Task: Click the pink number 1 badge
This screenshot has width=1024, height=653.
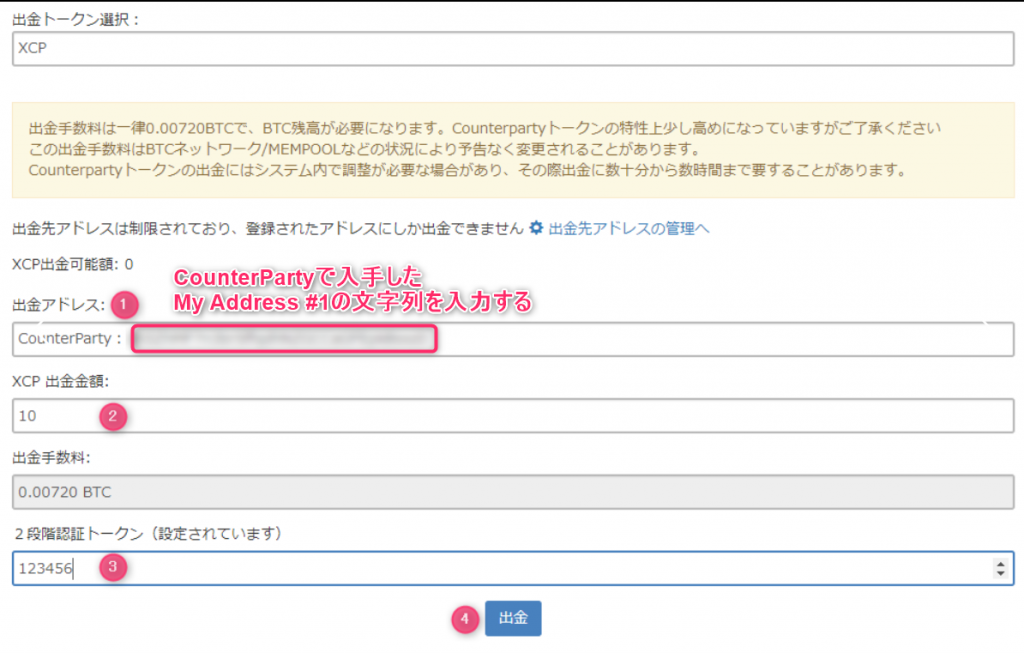Action: 123,303
